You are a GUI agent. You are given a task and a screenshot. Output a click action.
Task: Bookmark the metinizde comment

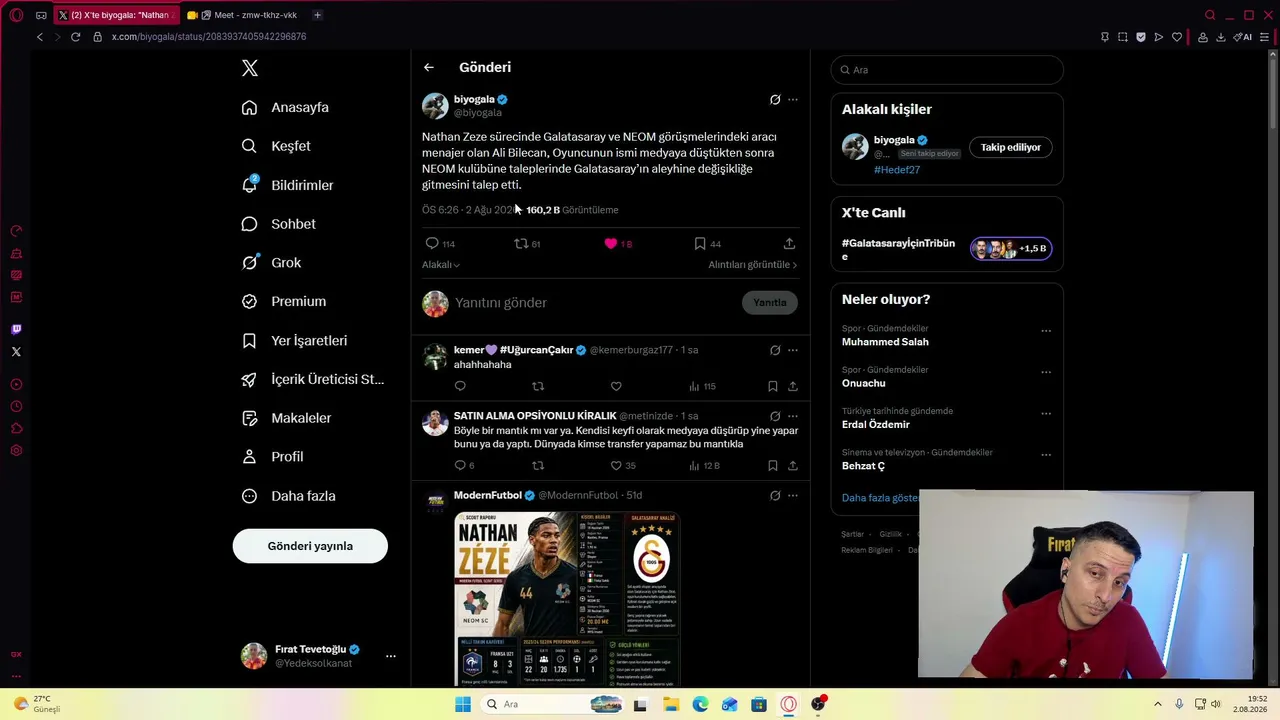(773, 465)
